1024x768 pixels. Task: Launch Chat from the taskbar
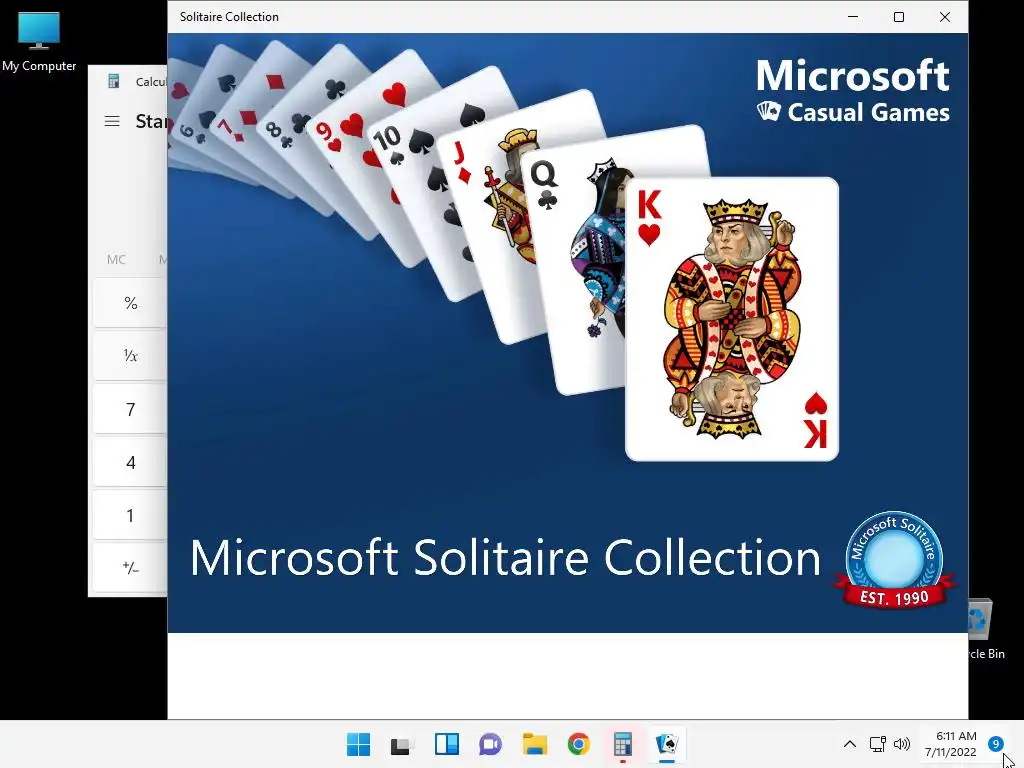pos(490,744)
